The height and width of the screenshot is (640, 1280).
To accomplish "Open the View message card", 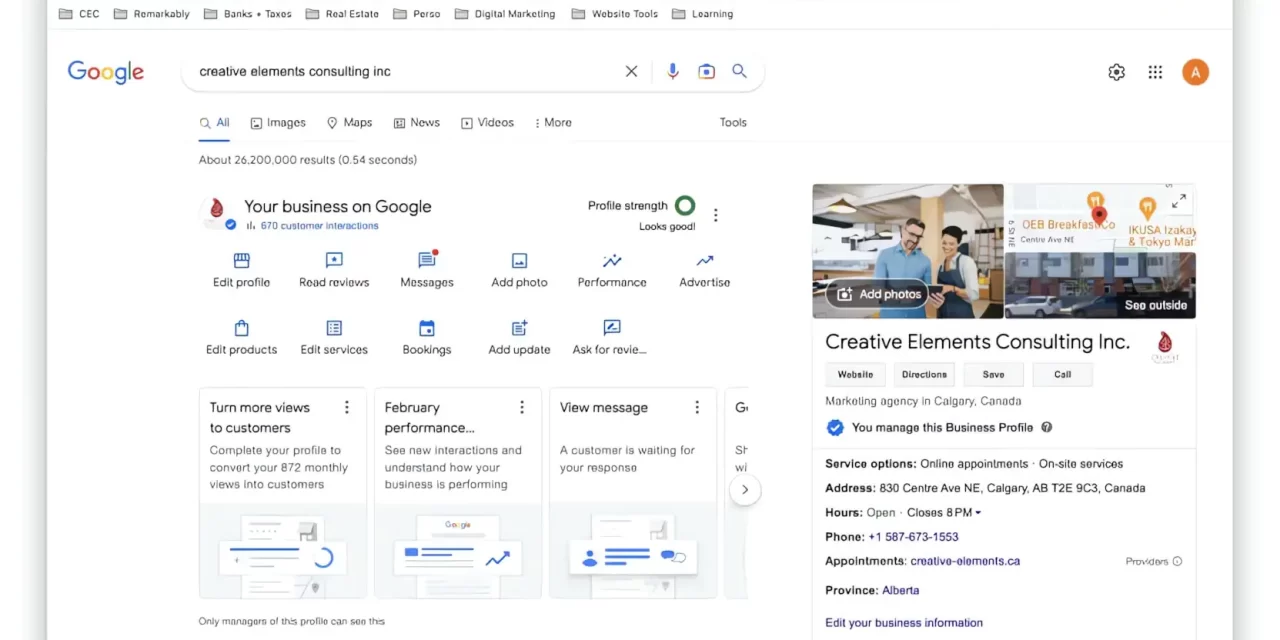I will click(x=633, y=493).
